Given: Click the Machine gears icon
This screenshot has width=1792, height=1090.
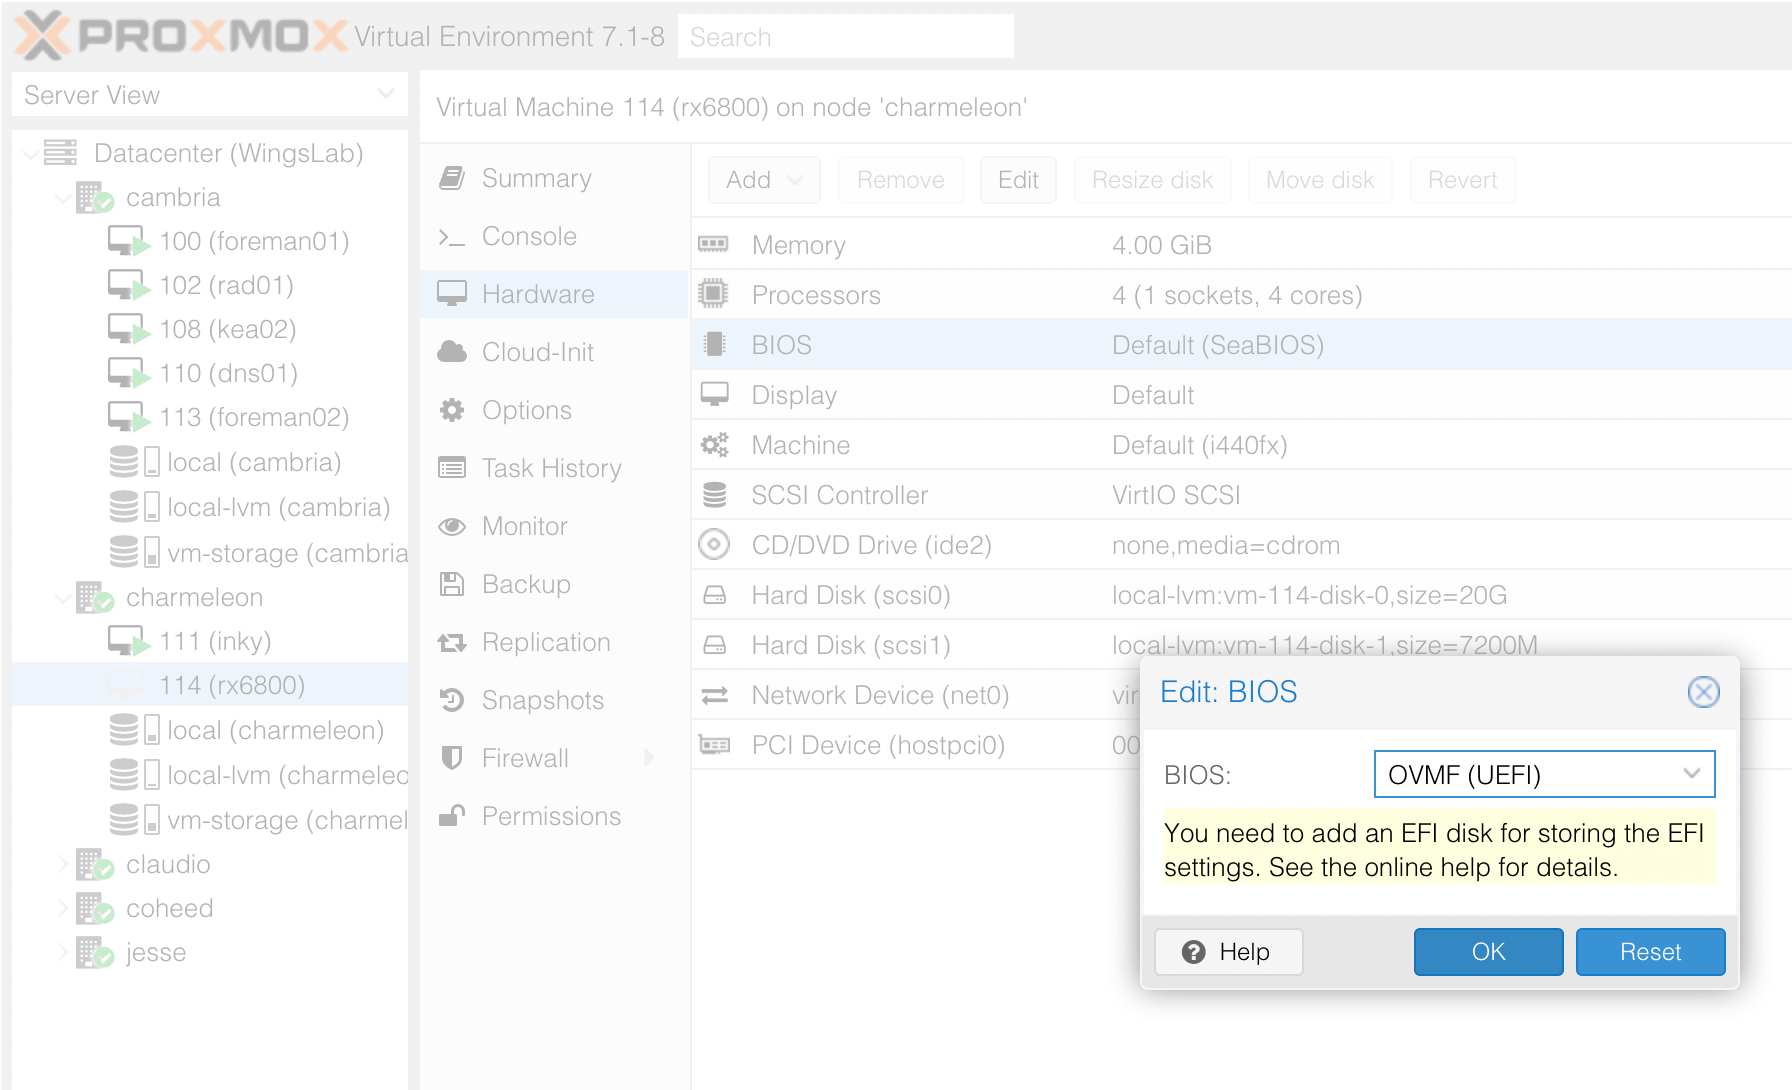Looking at the screenshot, I should click(x=714, y=444).
